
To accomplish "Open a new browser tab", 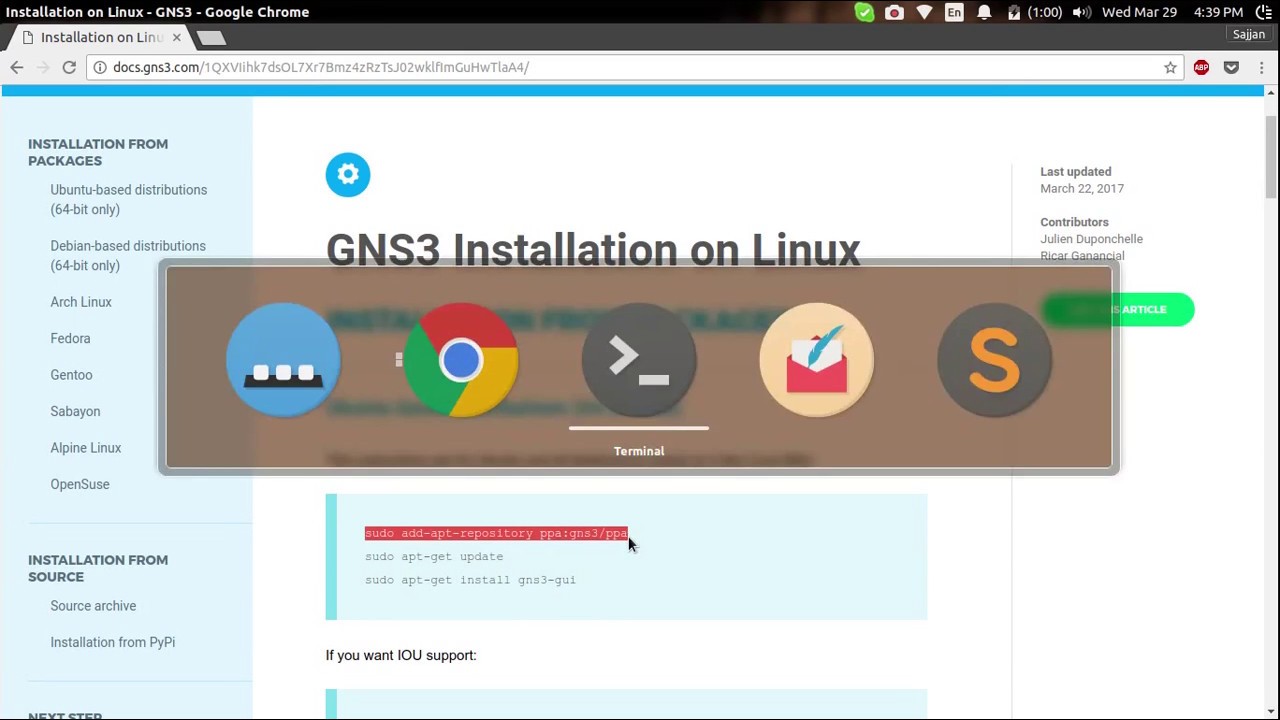I will pos(211,38).
